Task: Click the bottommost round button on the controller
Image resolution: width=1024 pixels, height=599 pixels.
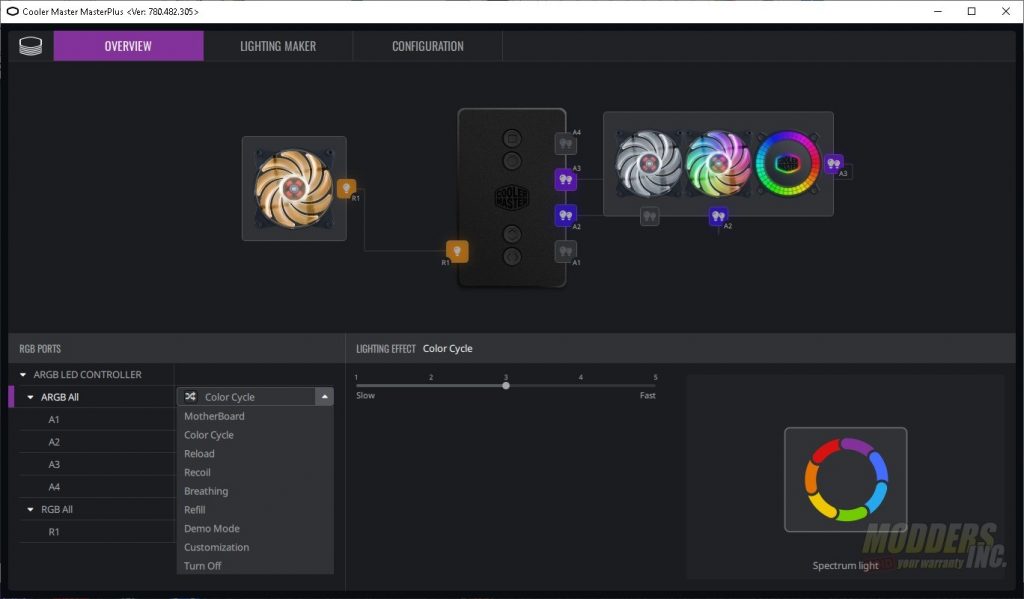Action: [x=512, y=257]
